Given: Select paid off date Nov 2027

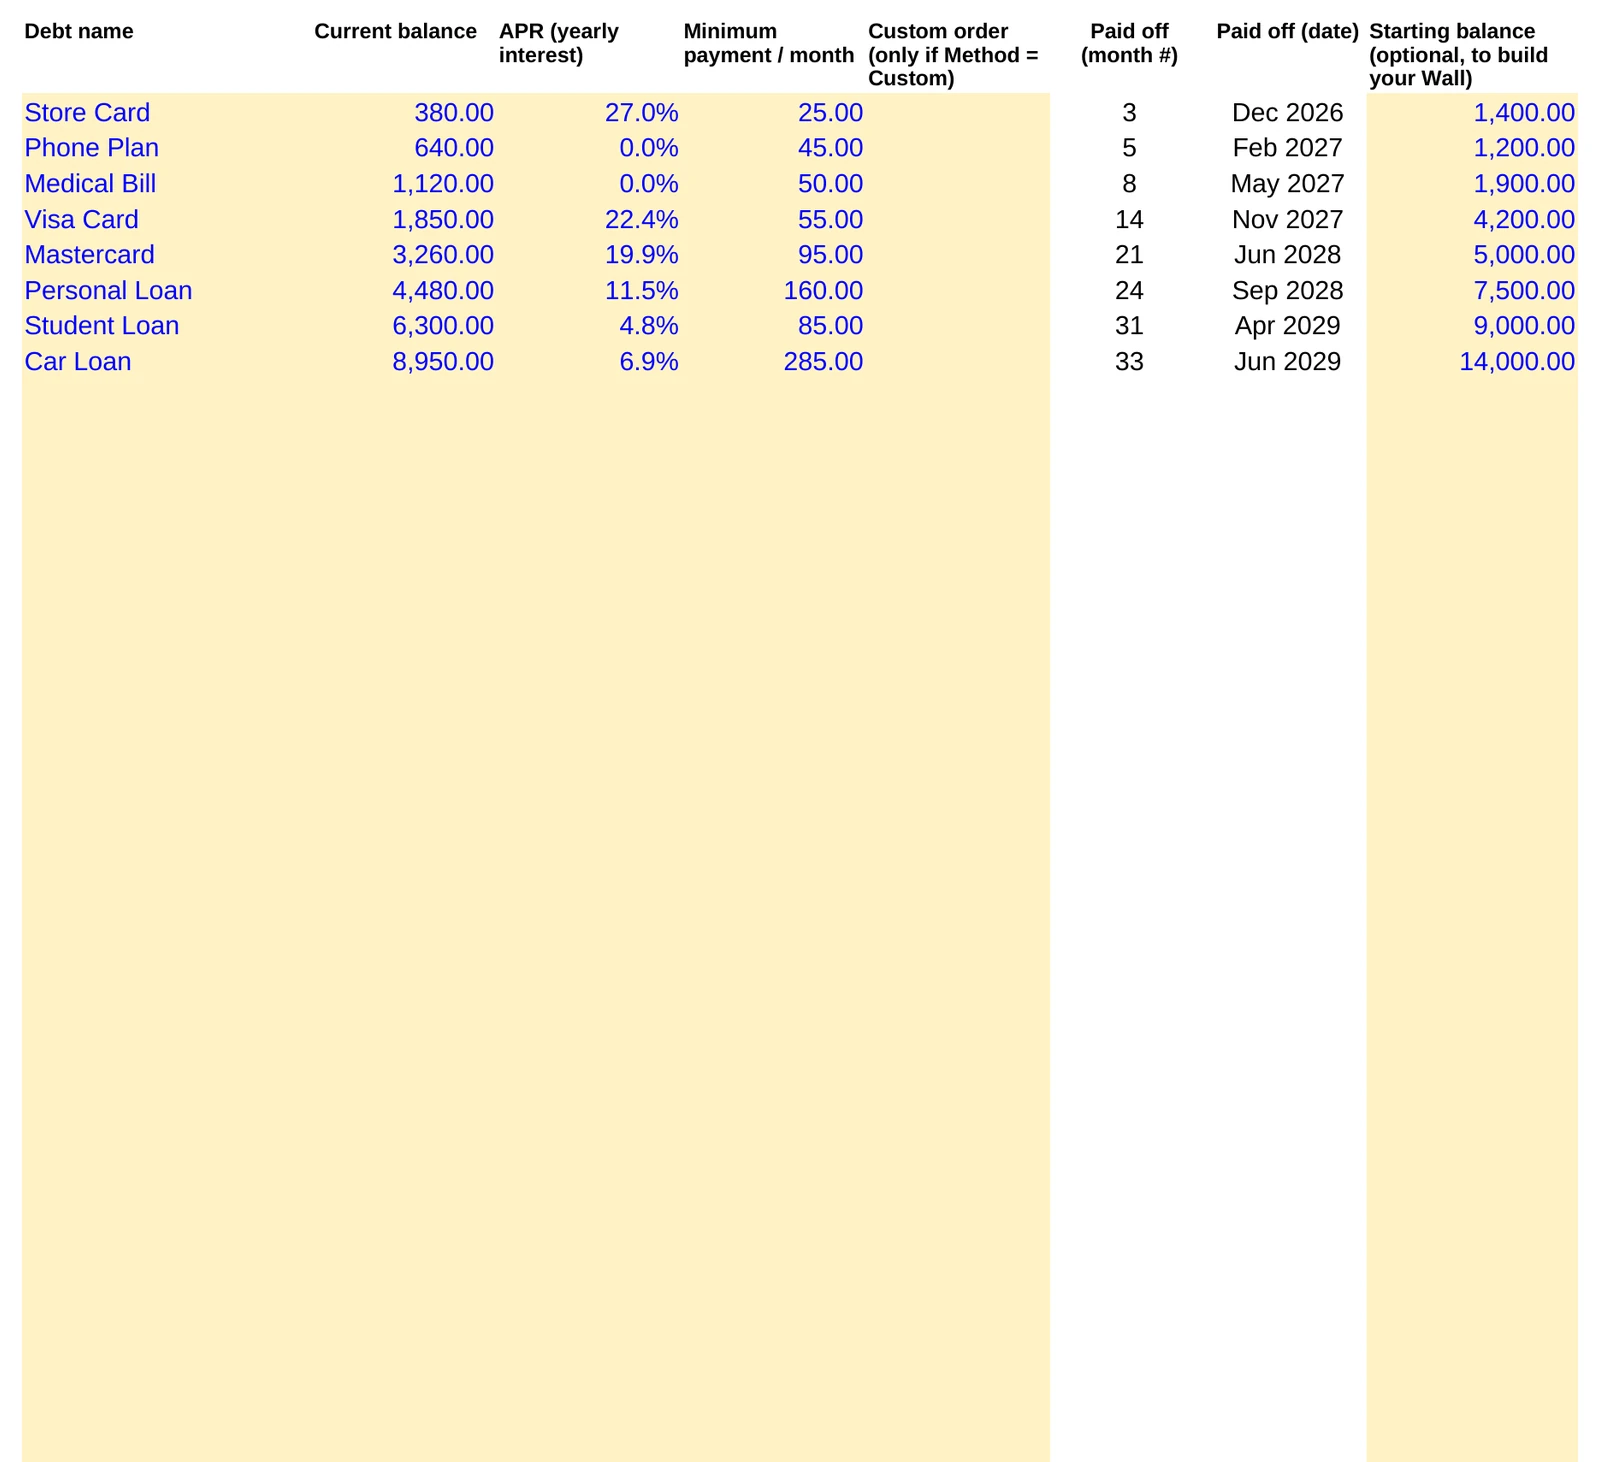Looking at the screenshot, I should coord(1287,219).
